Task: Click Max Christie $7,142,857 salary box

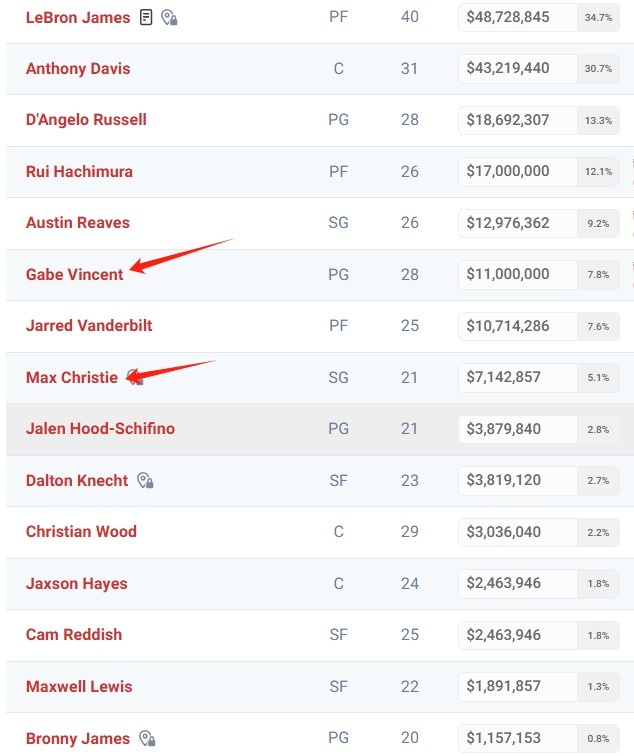Action: click(518, 377)
